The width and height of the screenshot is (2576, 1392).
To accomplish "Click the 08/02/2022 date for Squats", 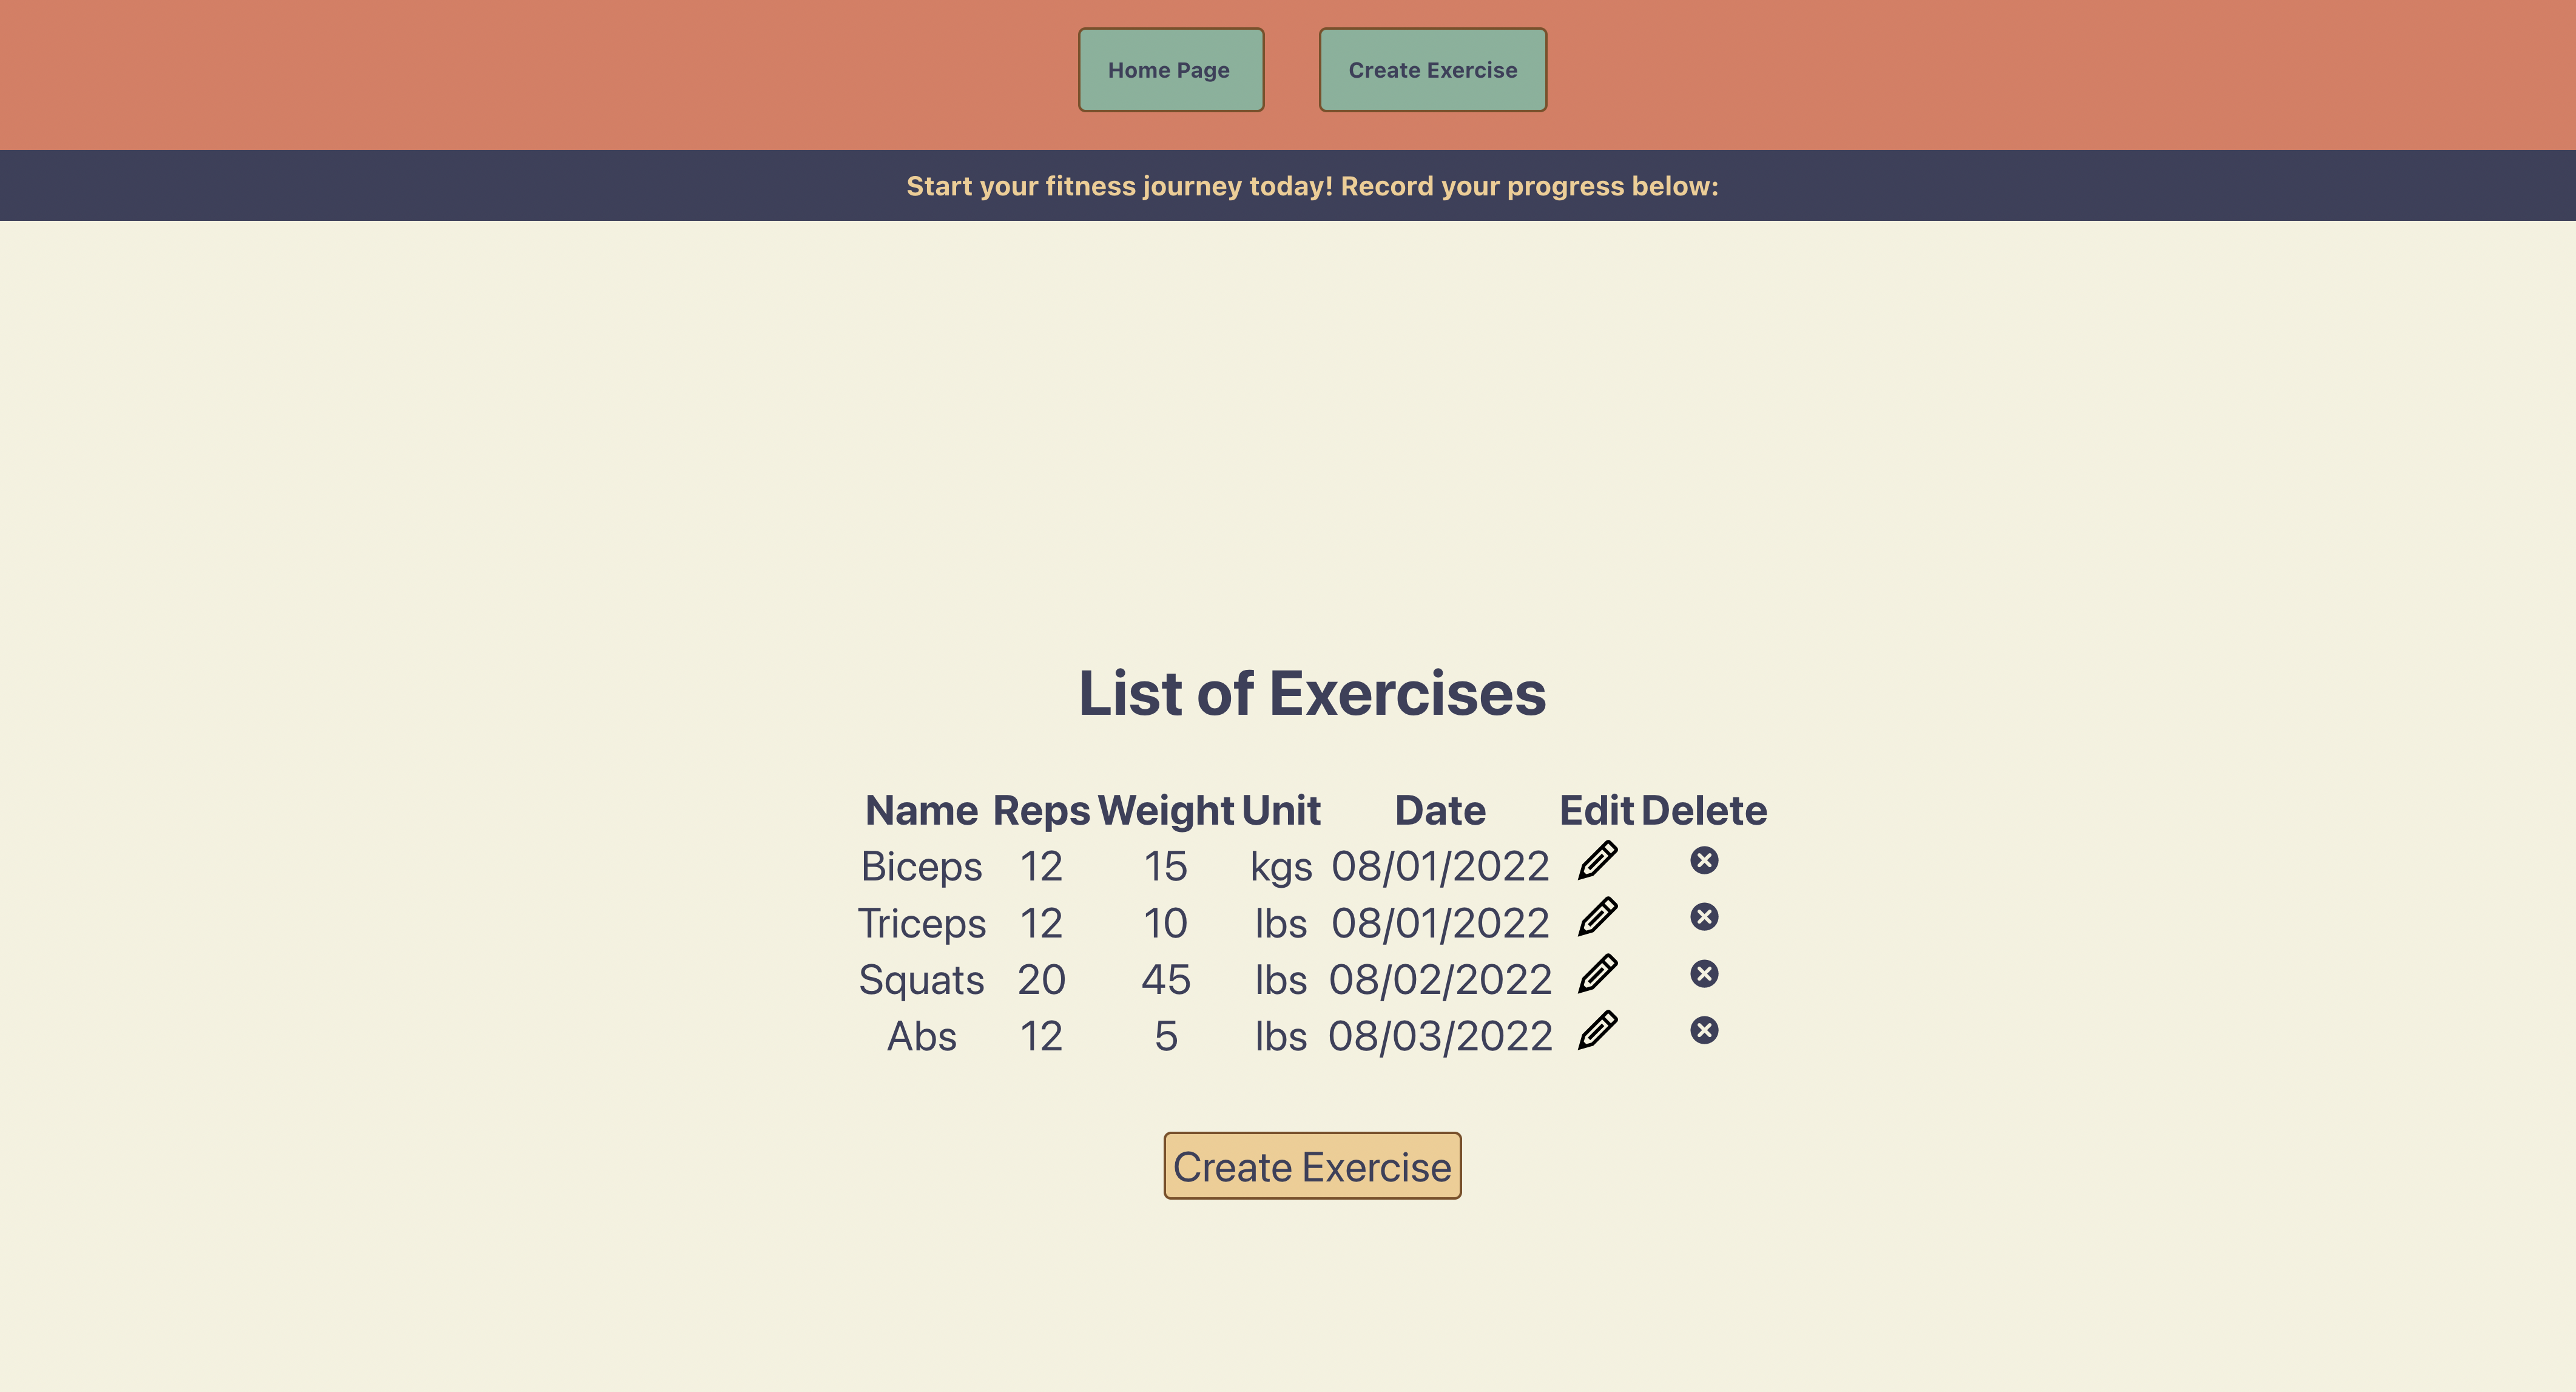I will (x=1440, y=980).
